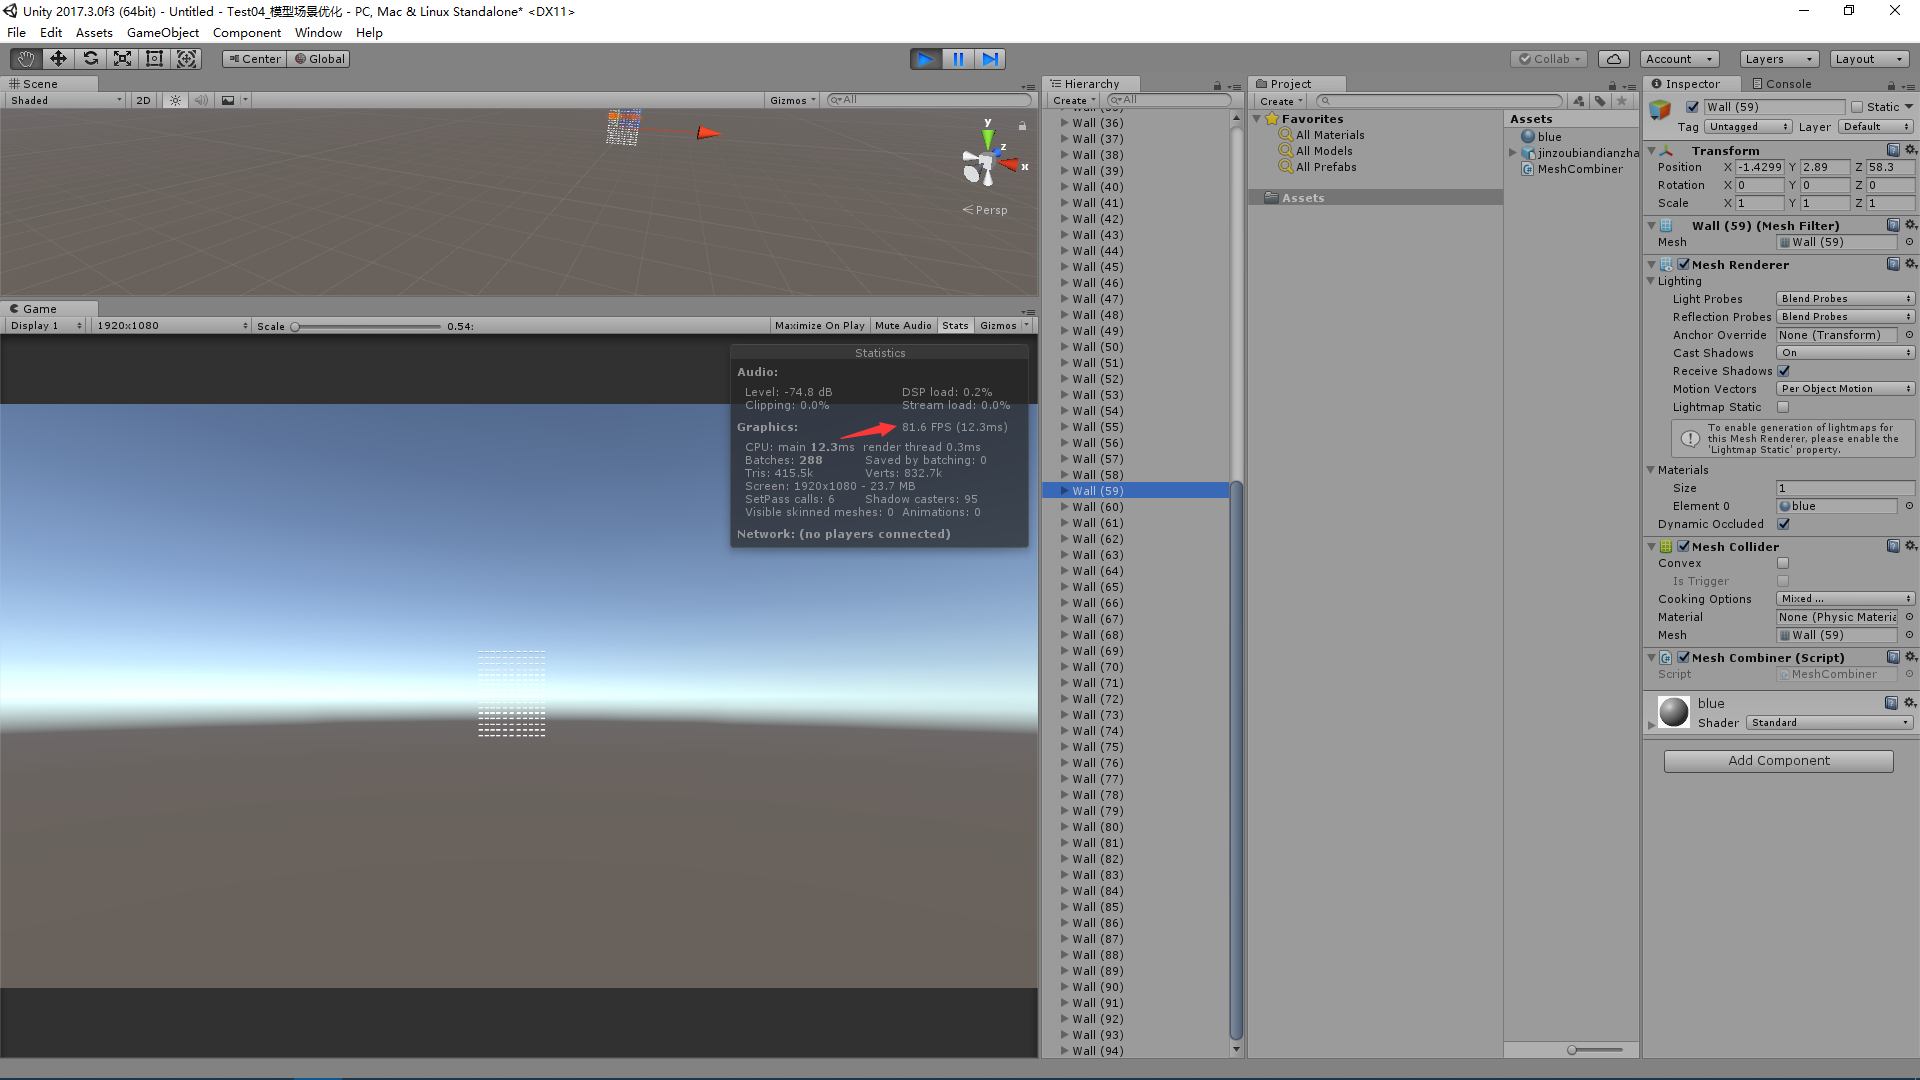Viewport: 1920px width, 1080px height.
Task: Select the Move tool in the toolbar
Action: pyautogui.click(x=57, y=58)
